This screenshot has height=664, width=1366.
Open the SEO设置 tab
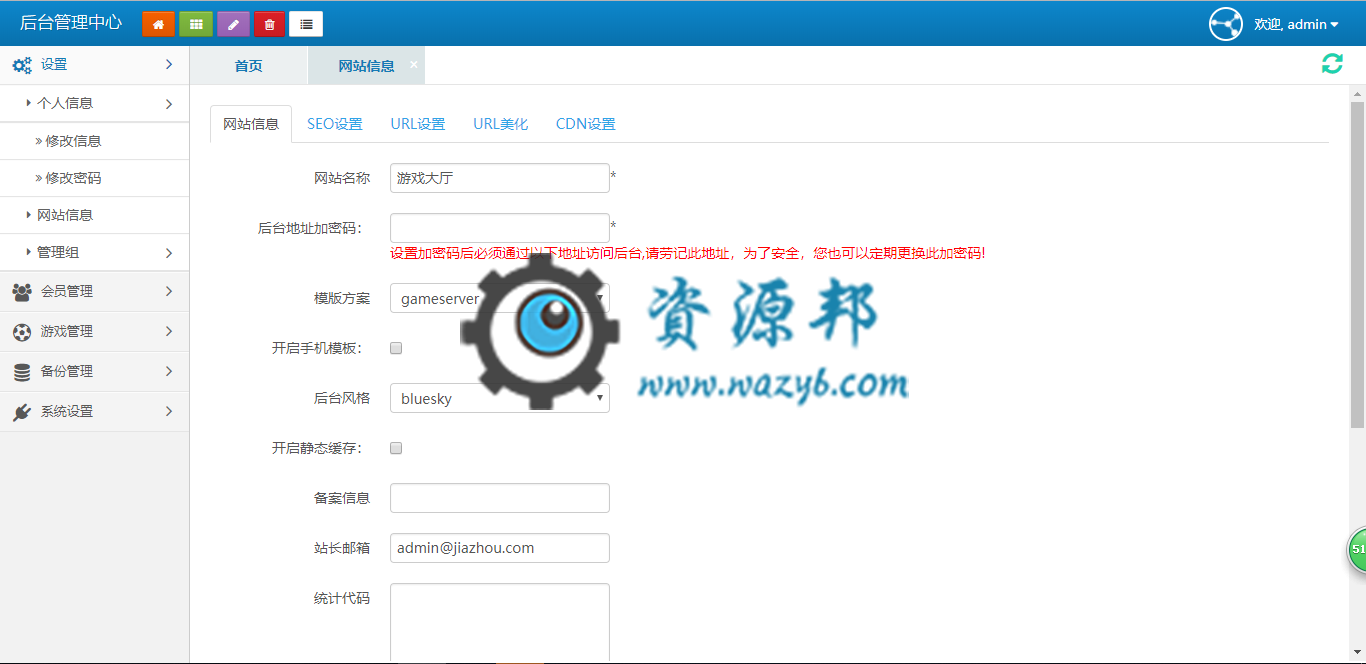click(x=334, y=124)
